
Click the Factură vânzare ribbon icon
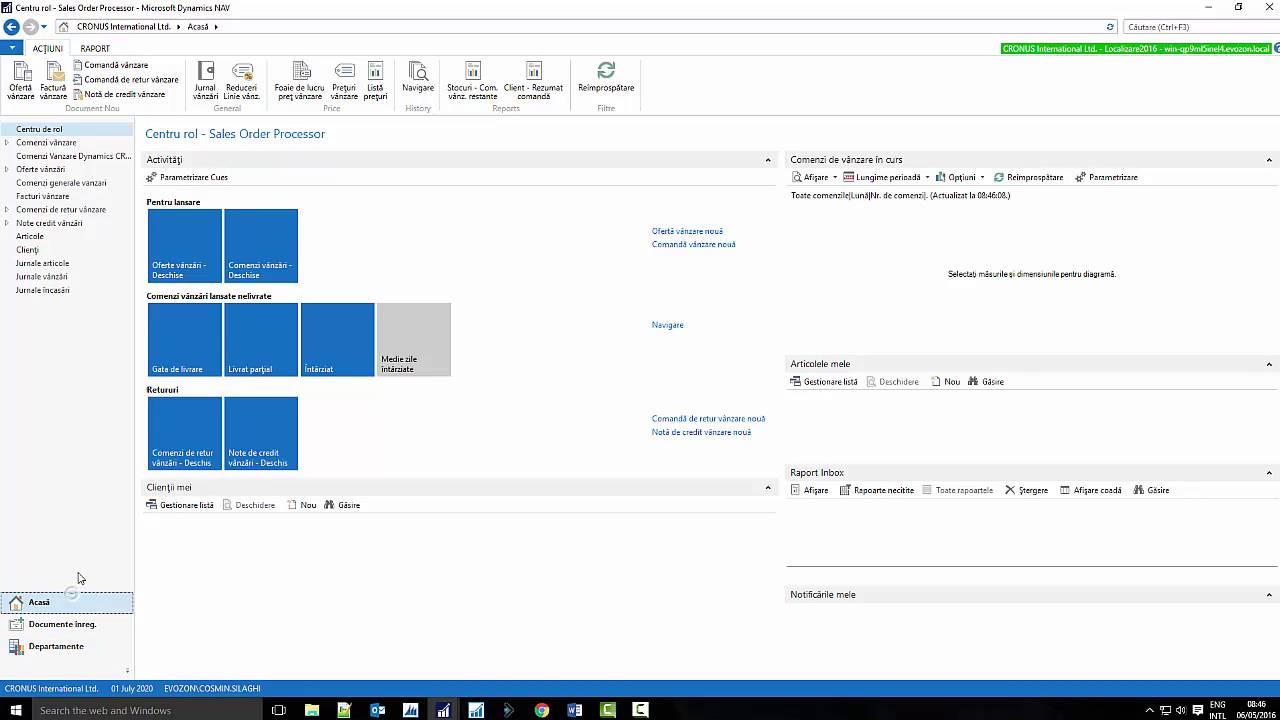[53, 80]
